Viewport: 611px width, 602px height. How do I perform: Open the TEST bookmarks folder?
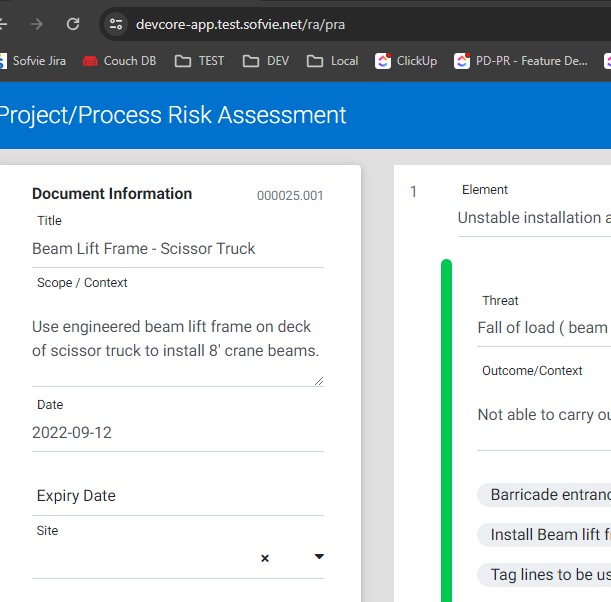coord(199,61)
